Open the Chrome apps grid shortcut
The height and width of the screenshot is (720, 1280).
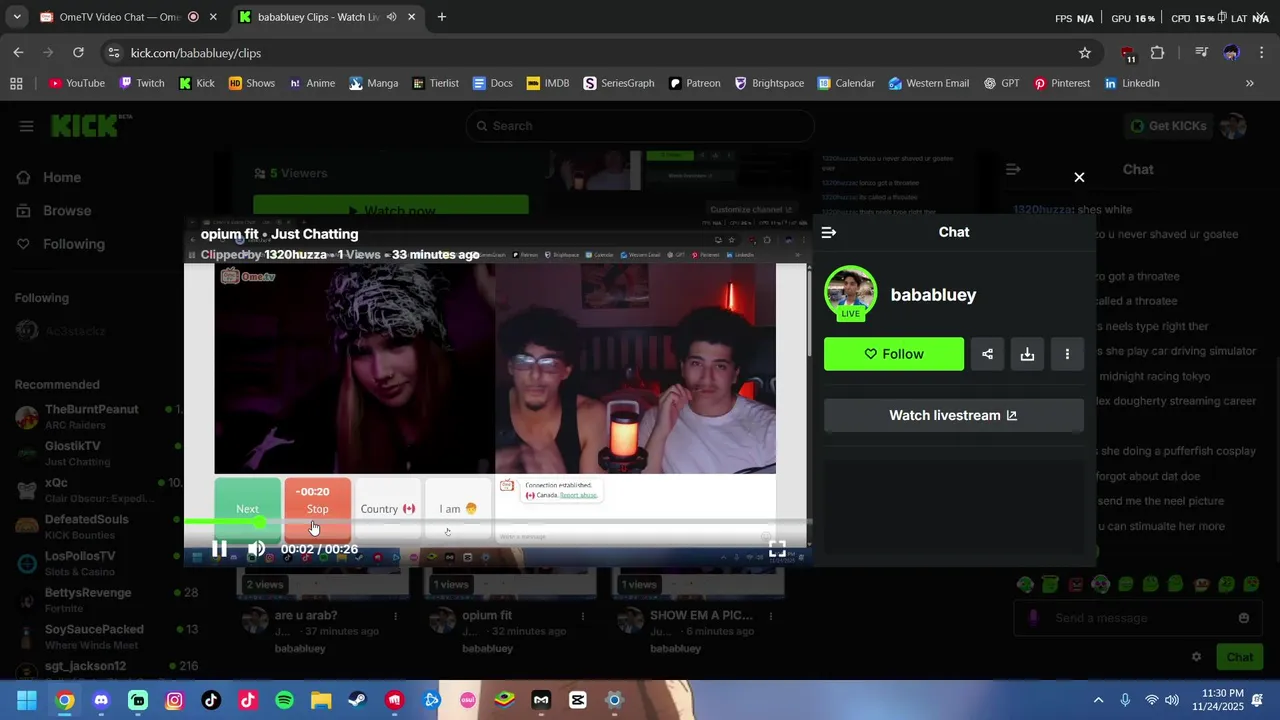pyautogui.click(x=16, y=84)
